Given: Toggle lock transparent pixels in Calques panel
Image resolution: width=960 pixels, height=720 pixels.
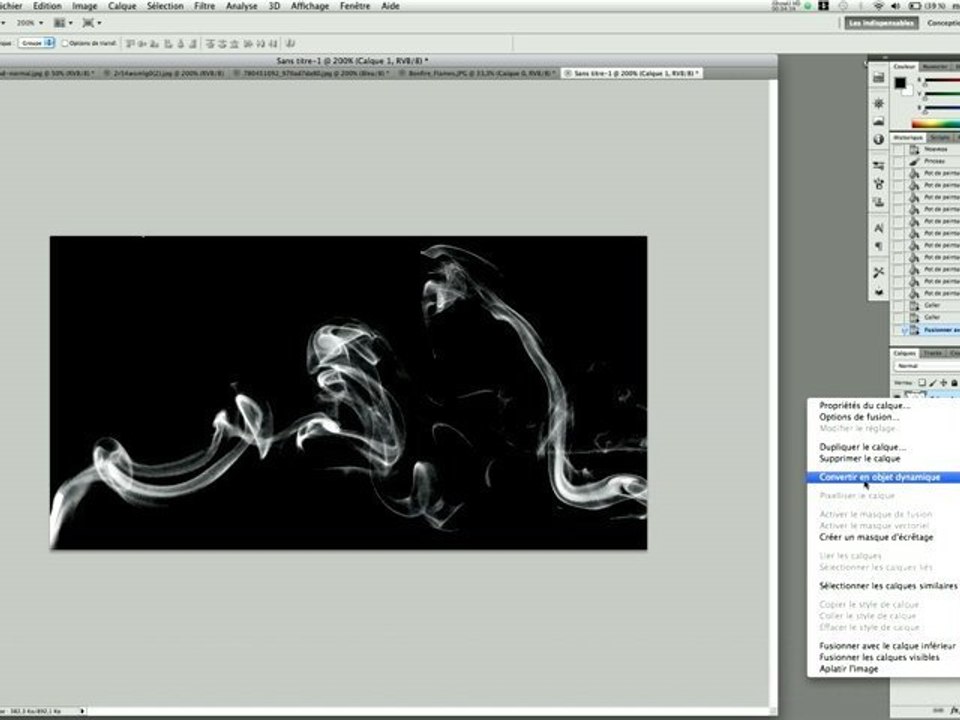Looking at the screenshot, I should tap(921, 383).
